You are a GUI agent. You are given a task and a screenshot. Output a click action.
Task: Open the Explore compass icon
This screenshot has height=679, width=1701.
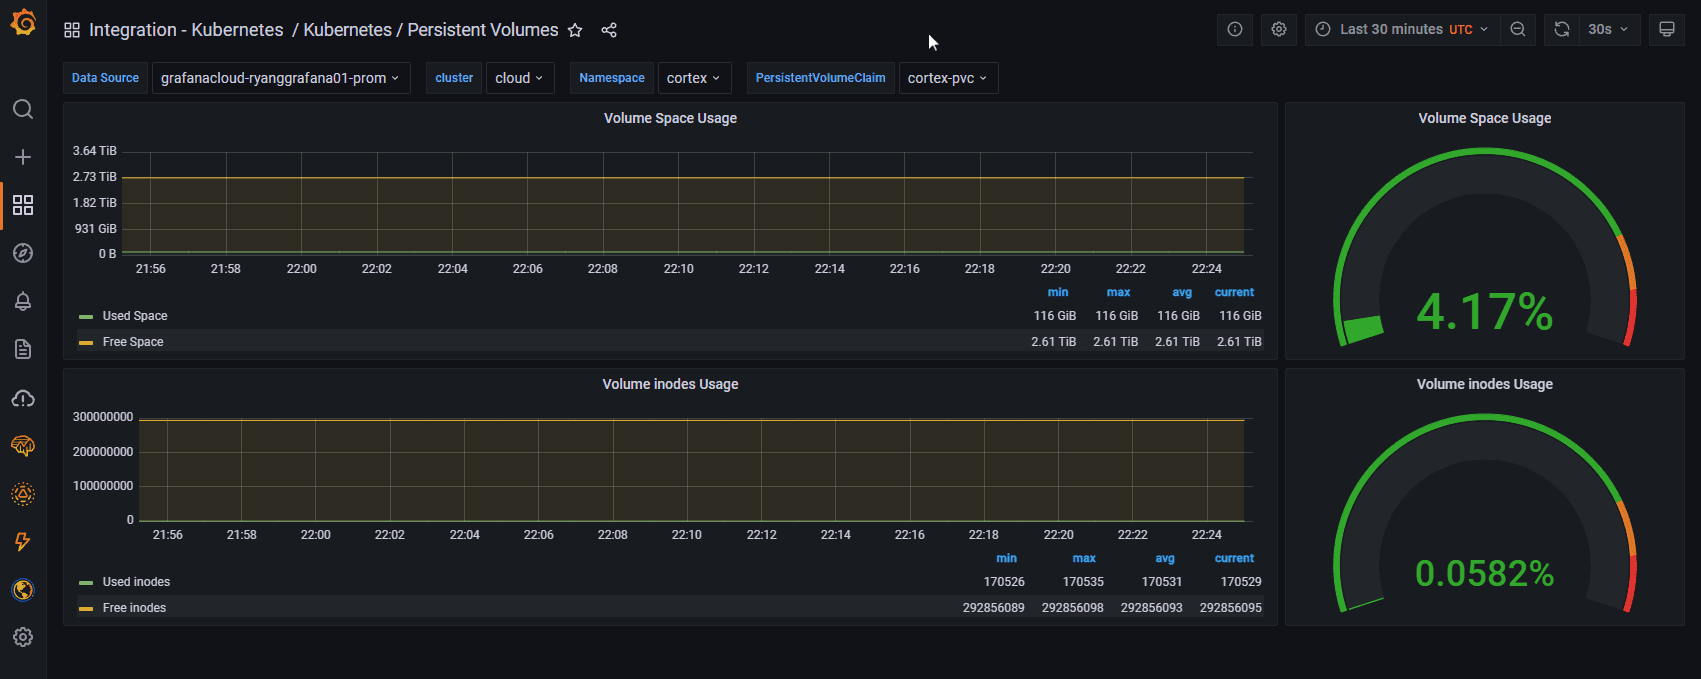pos(23,253)
